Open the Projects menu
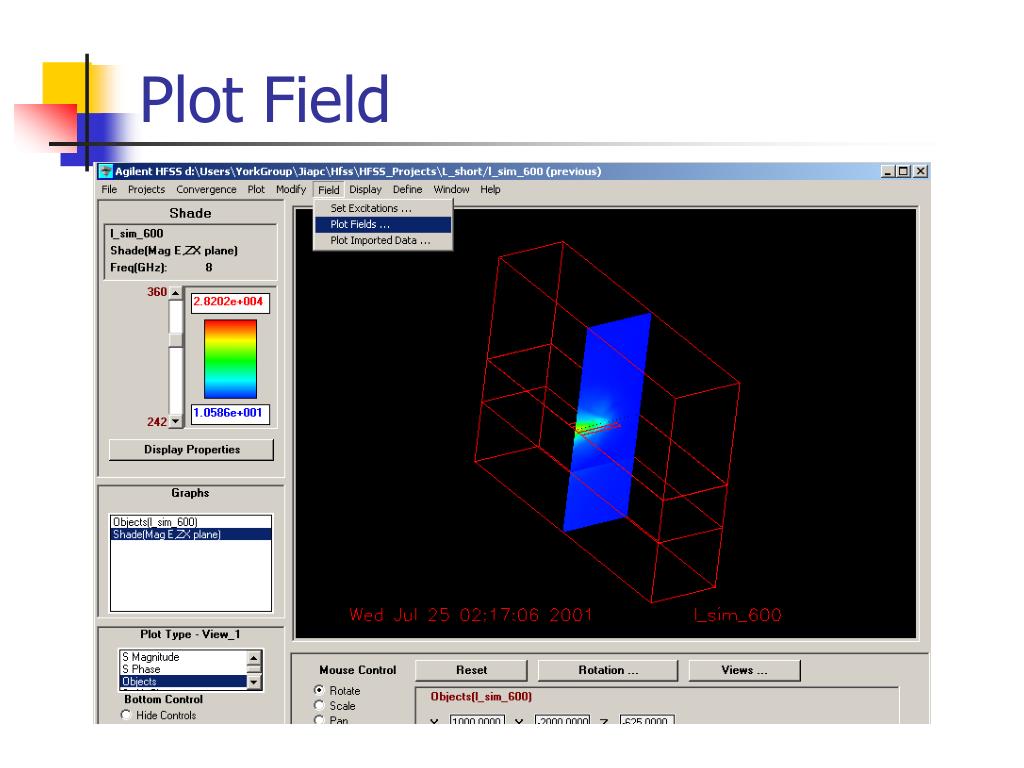 (146, 189)
